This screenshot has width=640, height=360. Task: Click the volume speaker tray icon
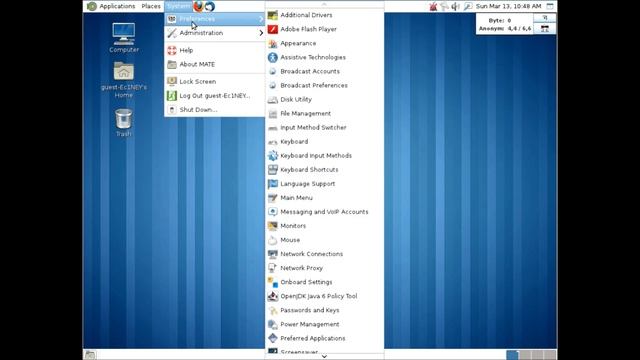tap(456, 6)
